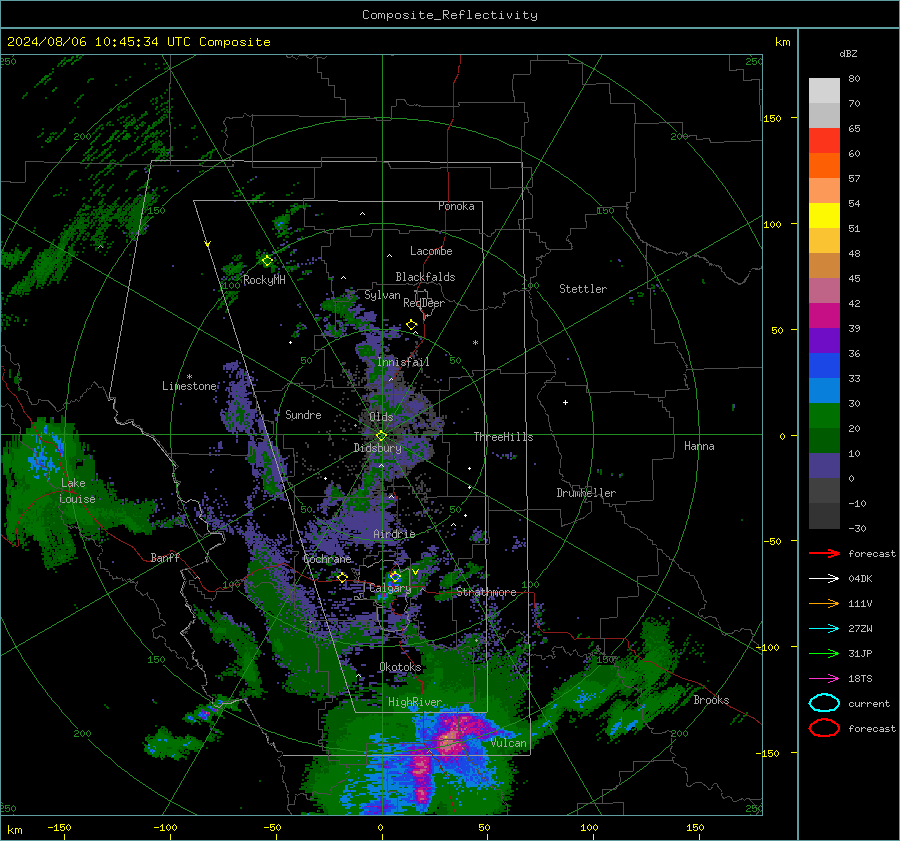
Task: Select the blue 36-33 dBZ swatch
Action: pos(824,365)
